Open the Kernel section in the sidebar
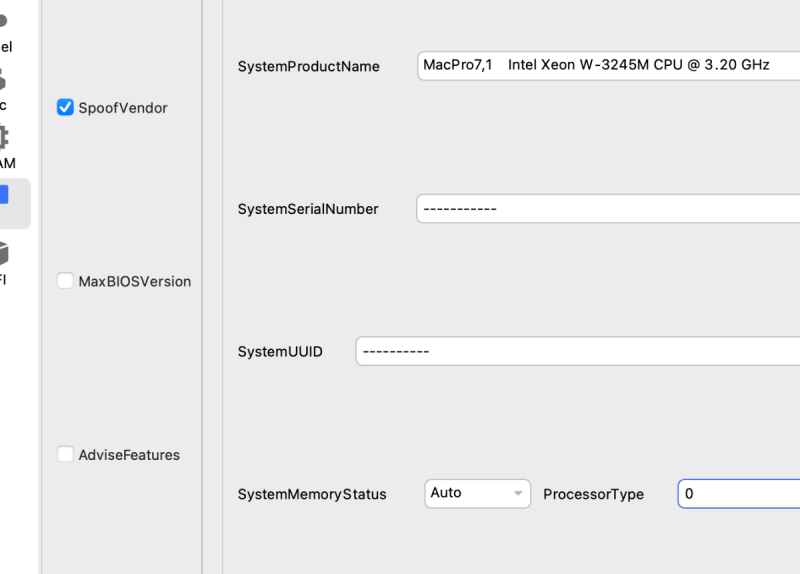Screen dimensions: 800x574 (x=5, y=30)
